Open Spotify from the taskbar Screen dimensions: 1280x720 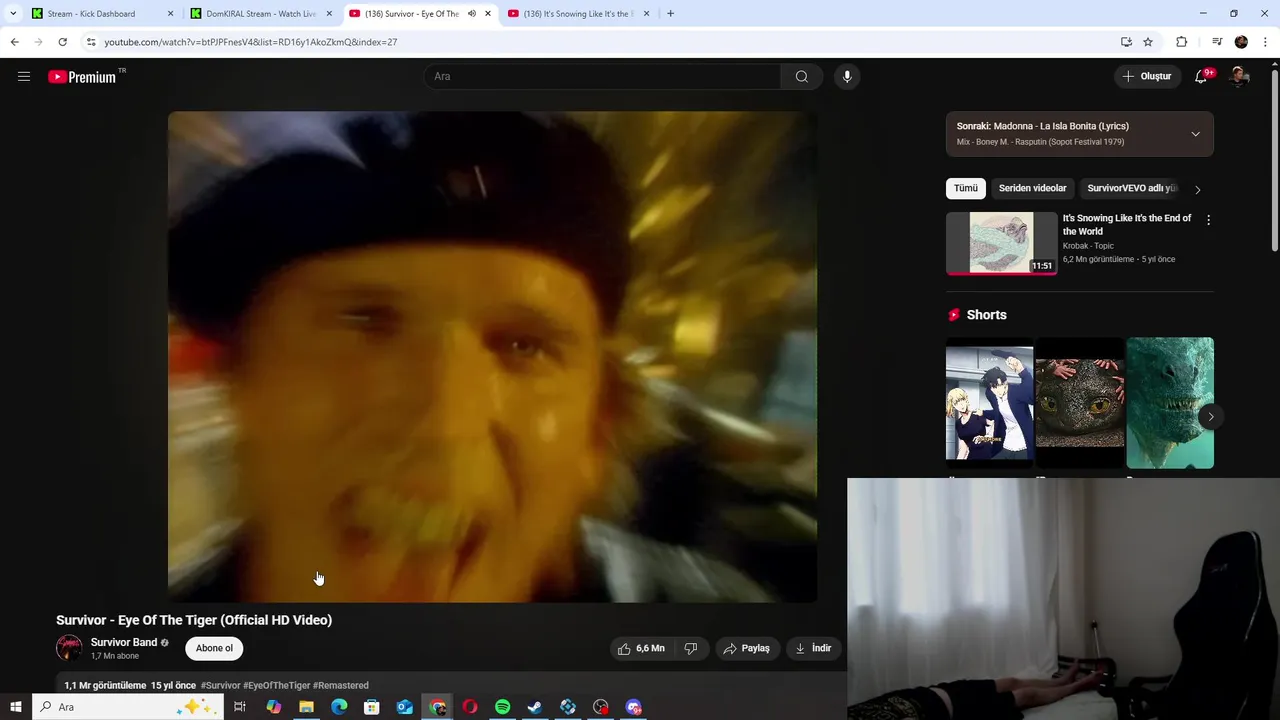click(503, 707)
